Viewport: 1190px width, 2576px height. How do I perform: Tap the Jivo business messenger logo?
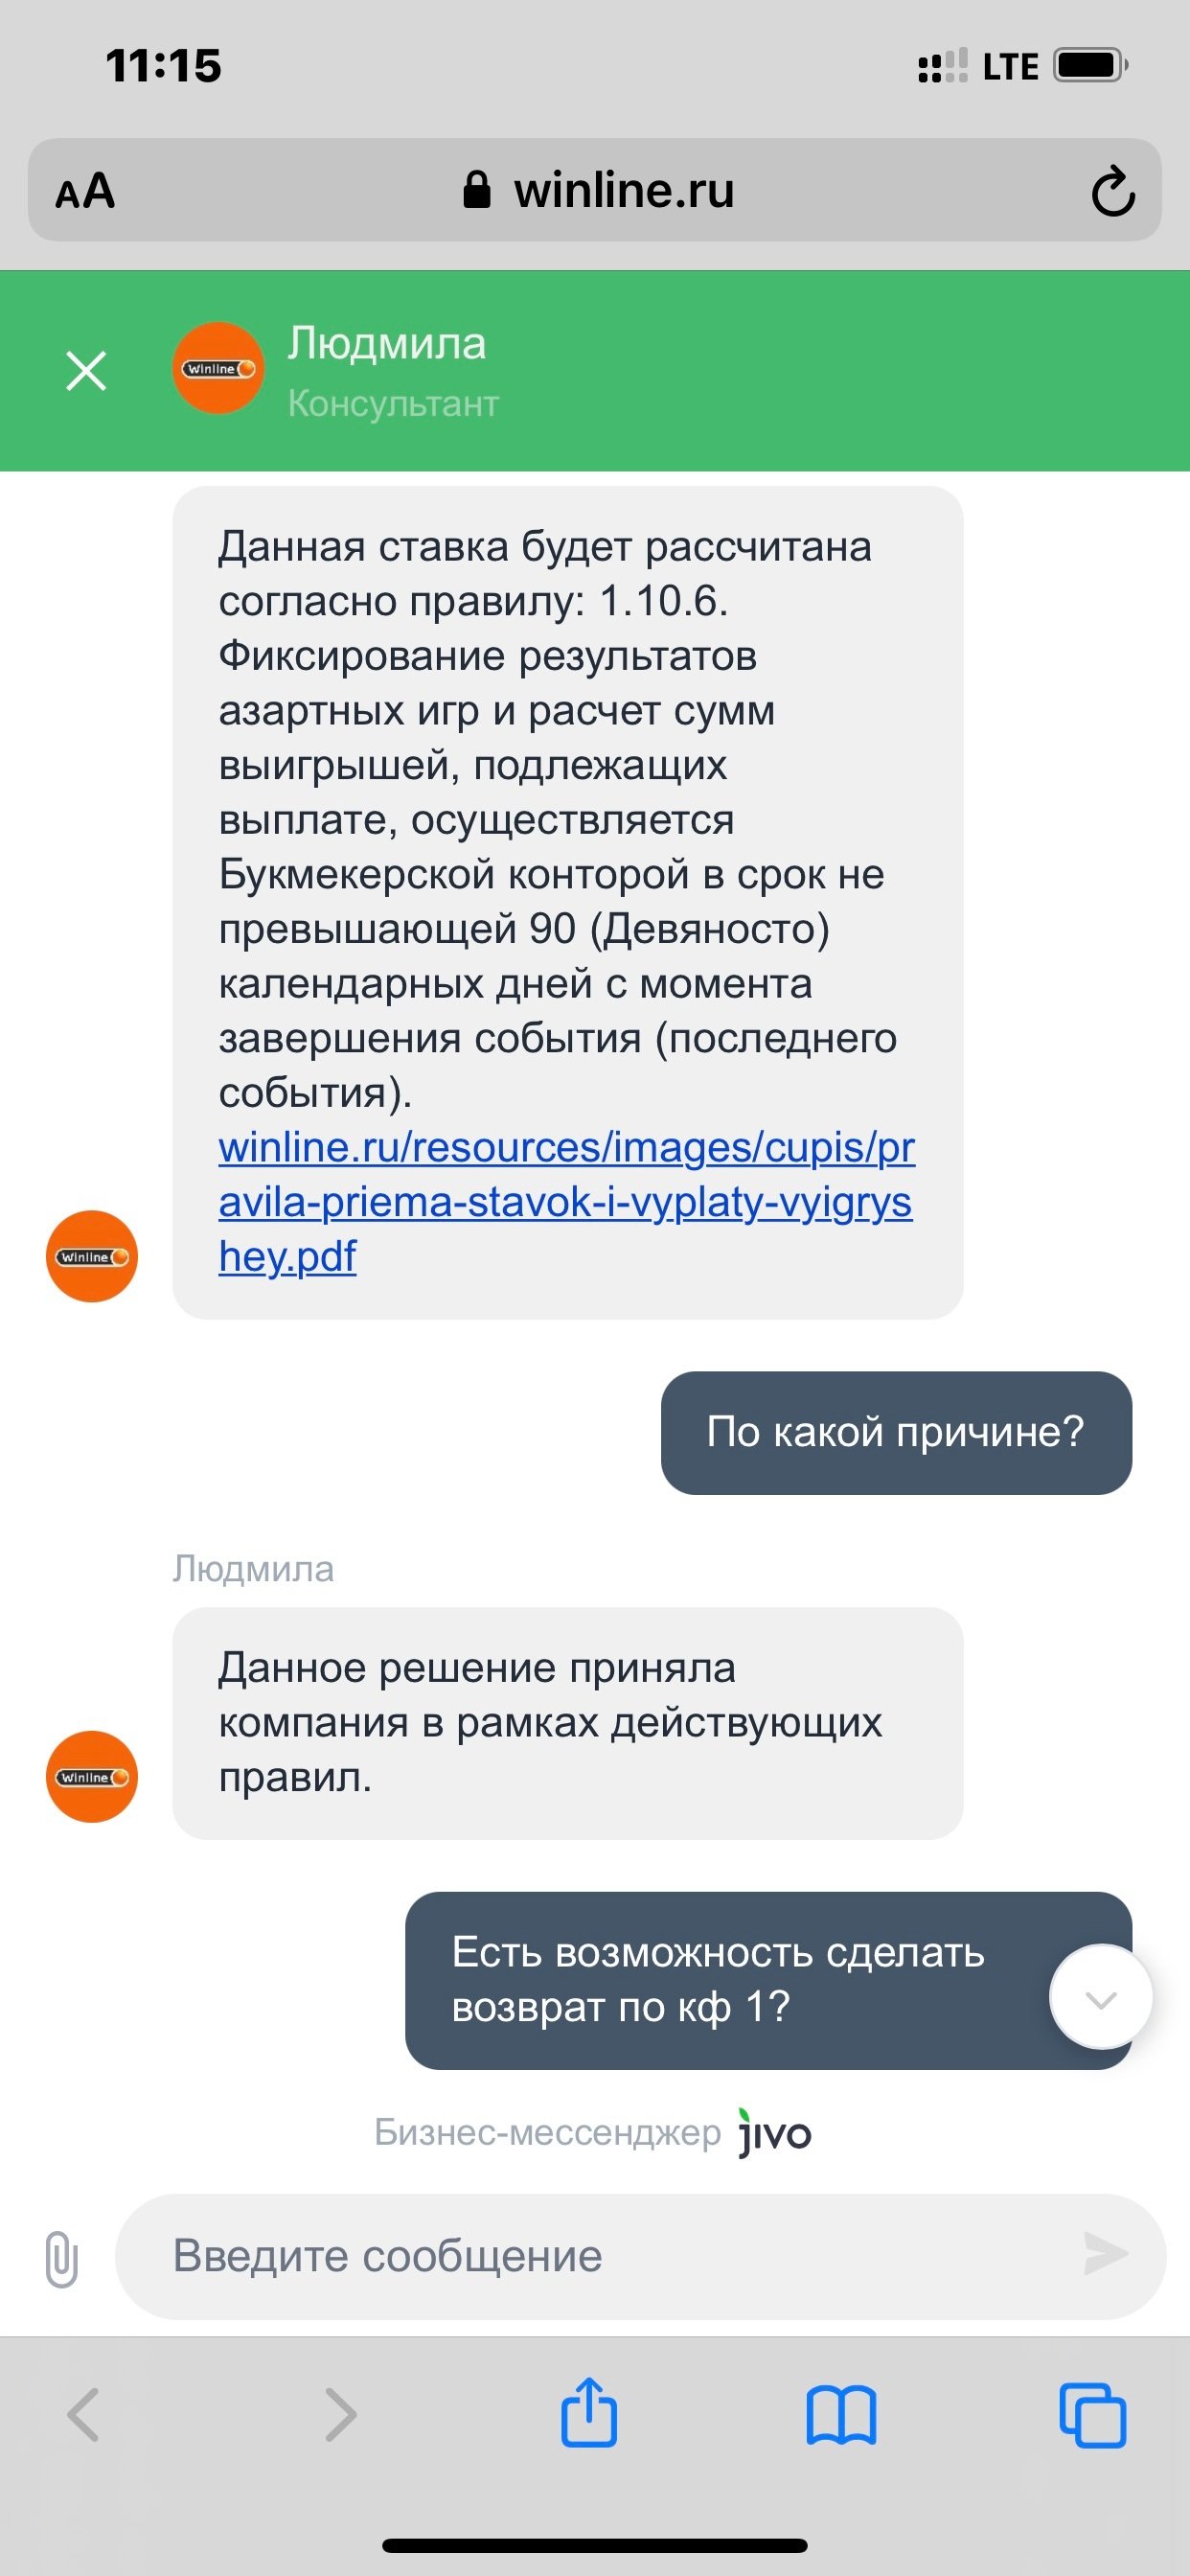(x=774, y=2132)
